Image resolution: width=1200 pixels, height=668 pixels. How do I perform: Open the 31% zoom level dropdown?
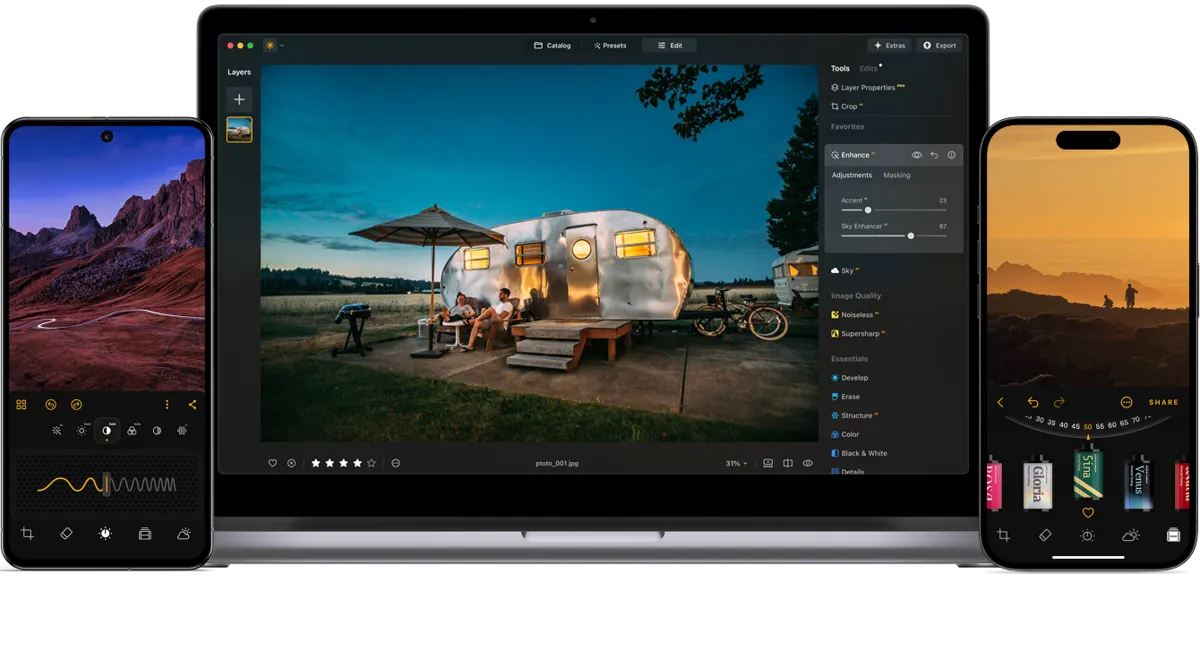click(x=736, y=463)
